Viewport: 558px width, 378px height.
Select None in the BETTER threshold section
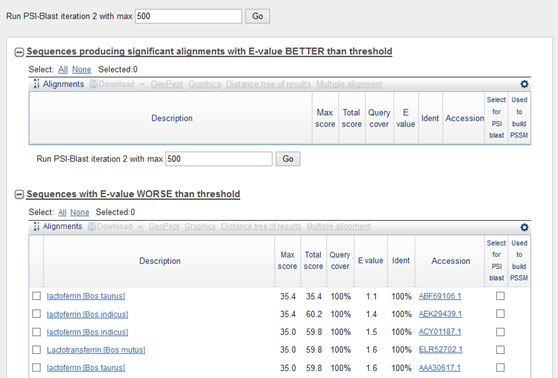(x=81, y=69)
